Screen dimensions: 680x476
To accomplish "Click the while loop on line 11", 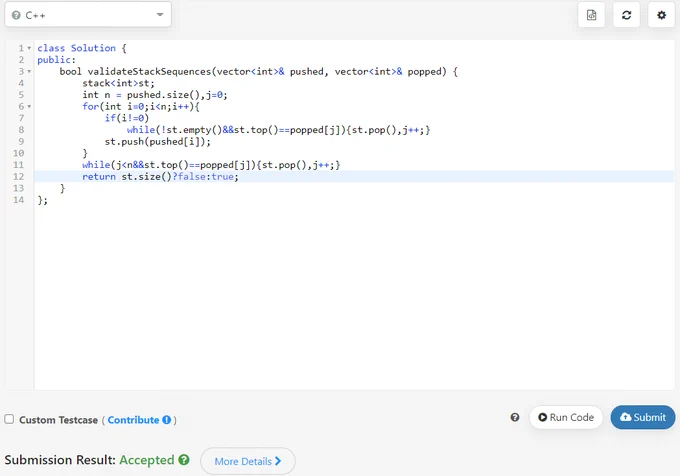I will coord(211,165).
